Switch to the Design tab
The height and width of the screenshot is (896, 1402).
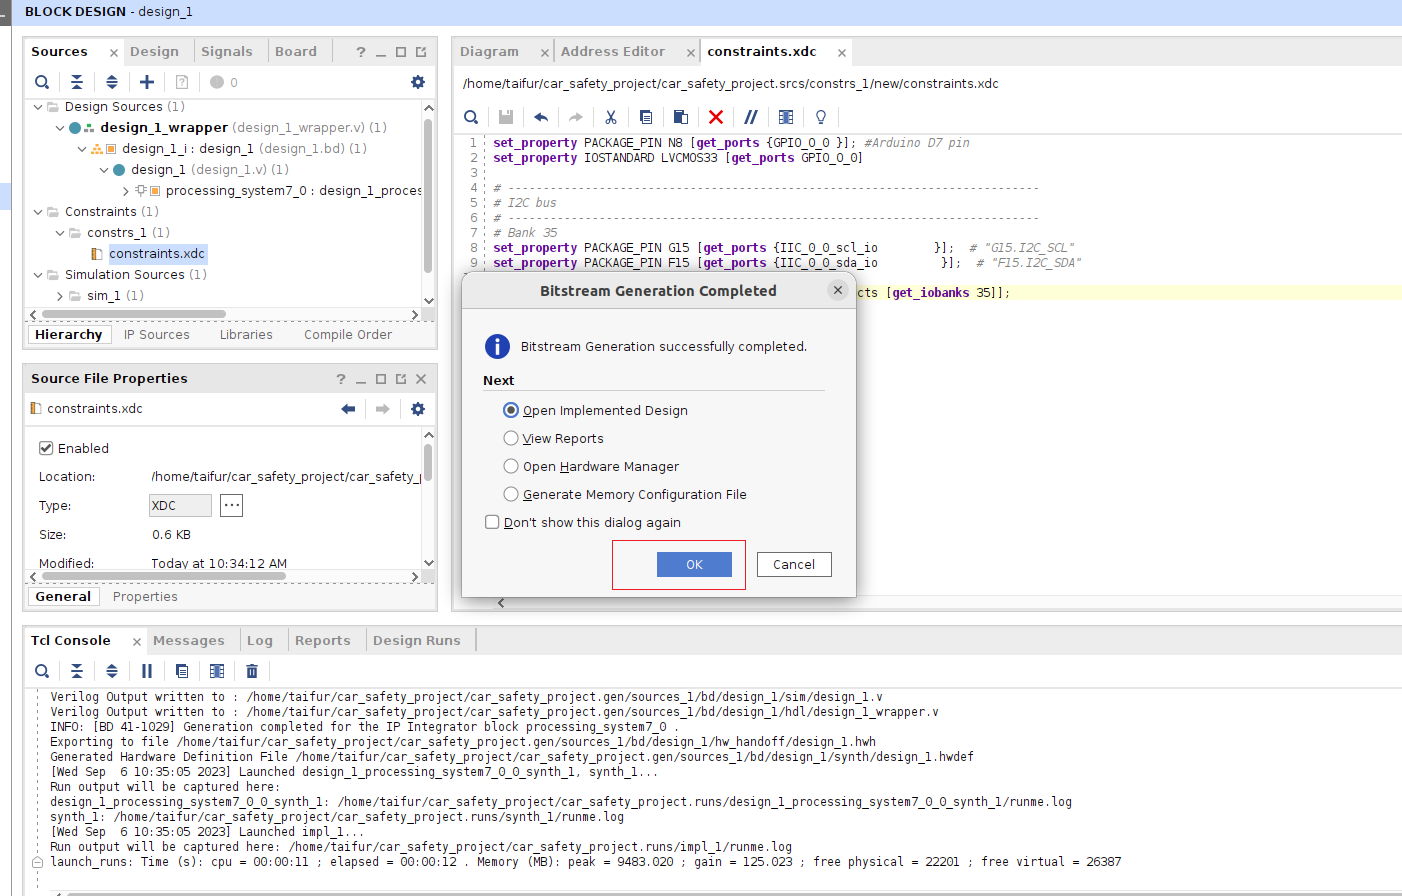pos(154,52)
